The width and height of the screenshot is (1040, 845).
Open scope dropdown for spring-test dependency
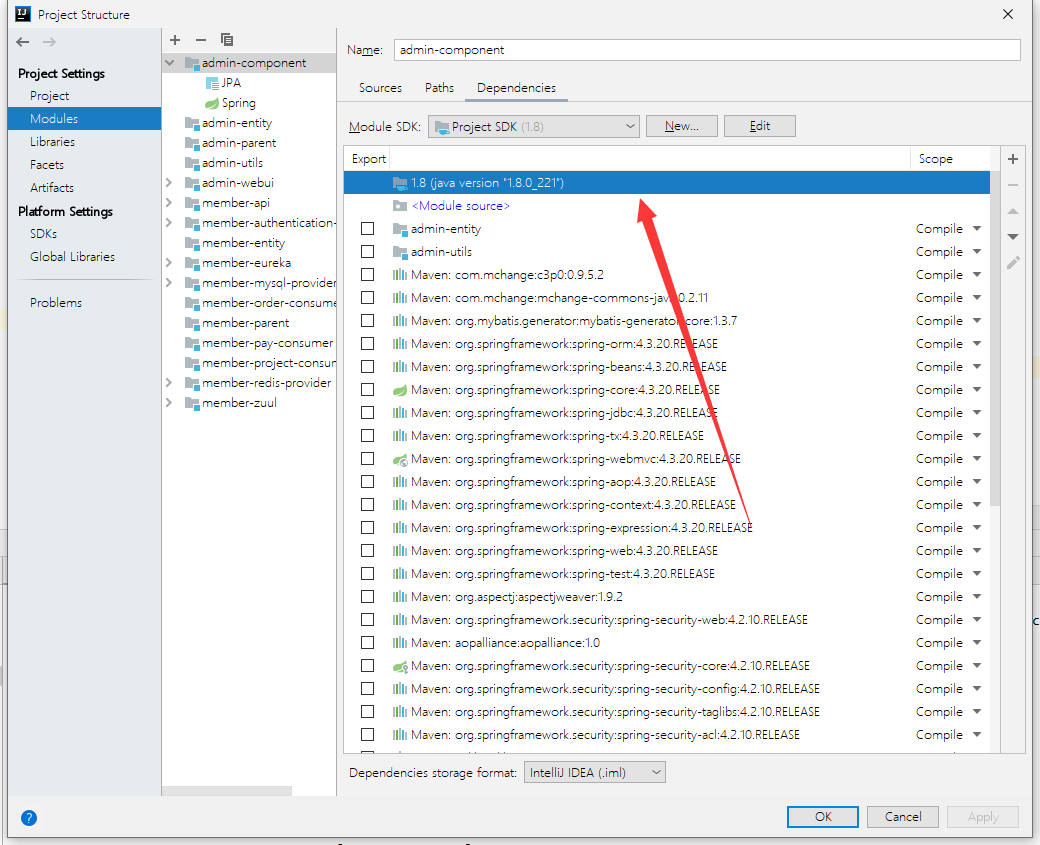(977, 574)
